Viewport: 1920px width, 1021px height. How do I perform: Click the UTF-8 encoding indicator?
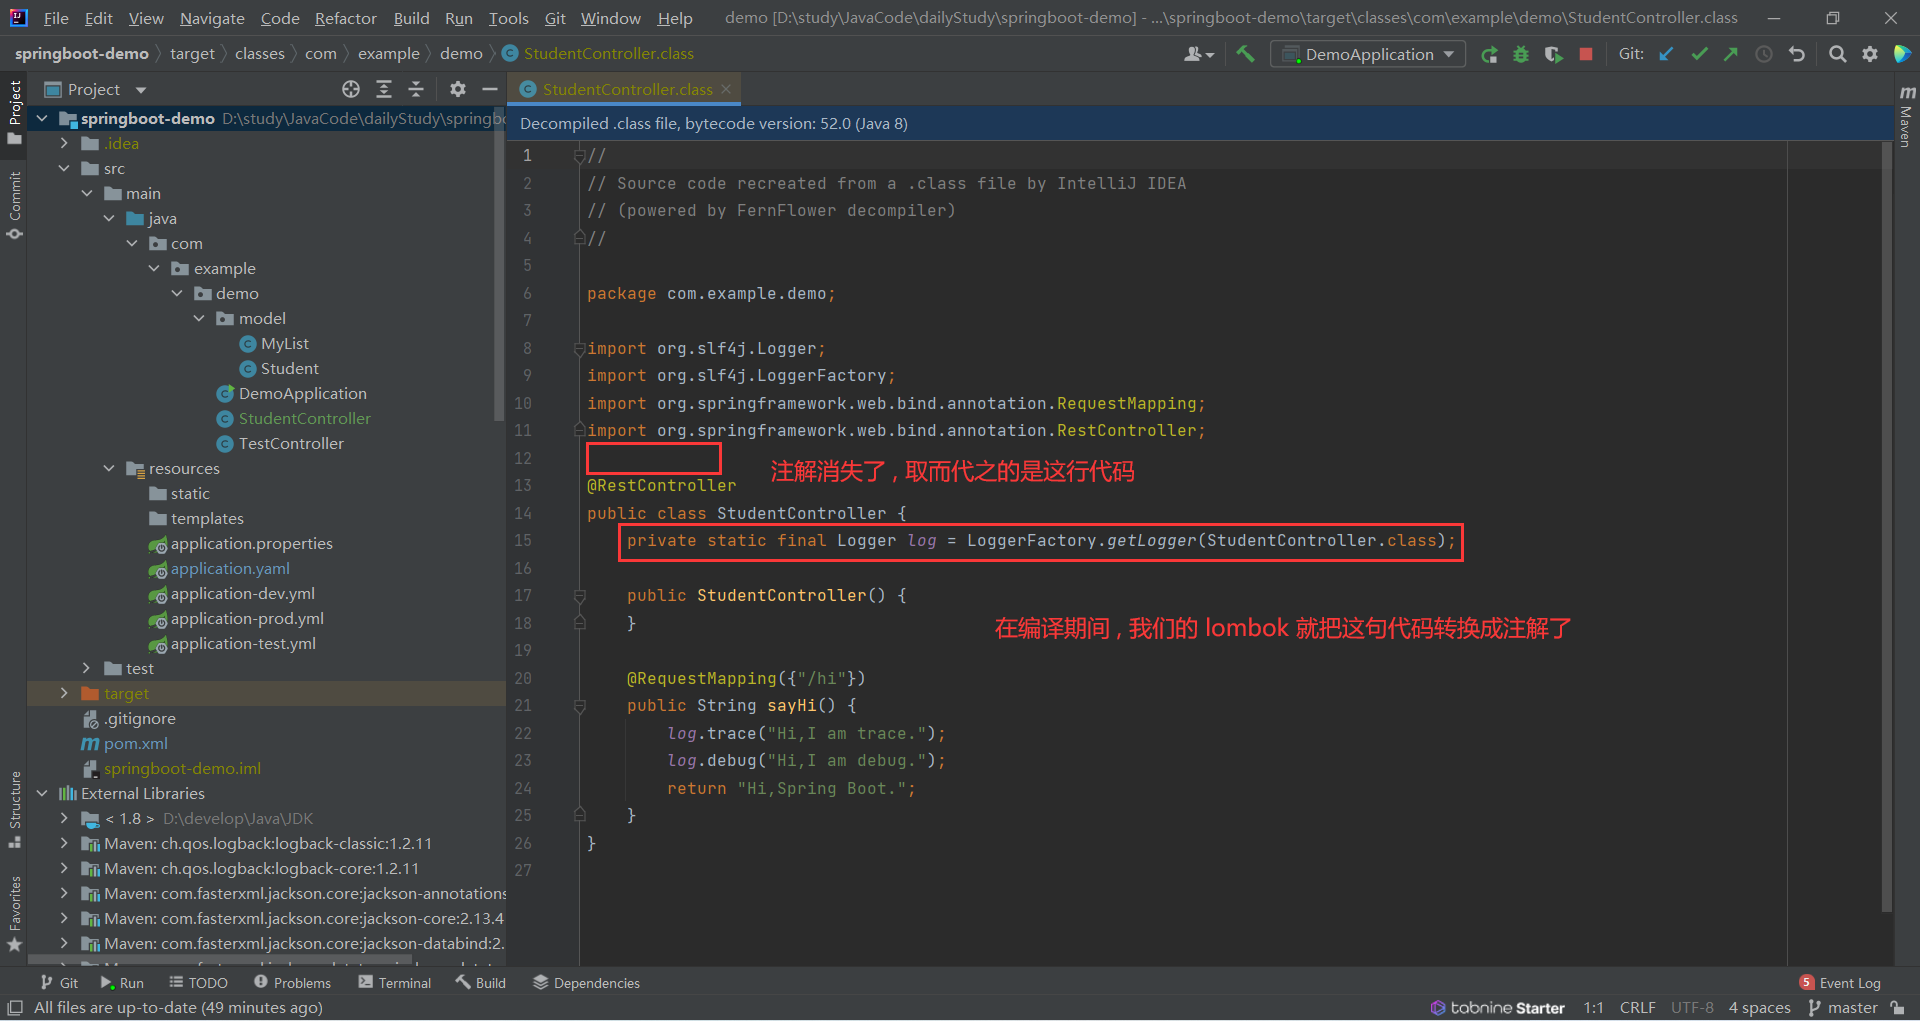1692,1008
